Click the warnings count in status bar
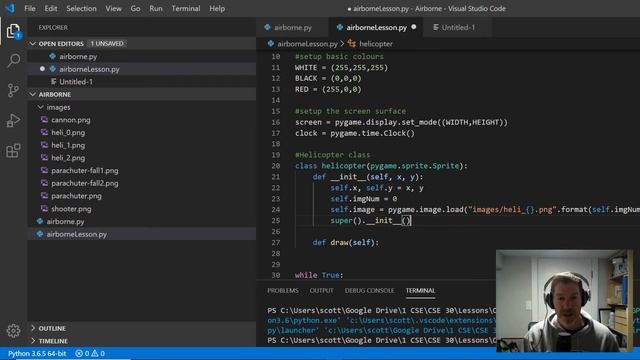This screenshot has width=640, height=360. [98, 353]
